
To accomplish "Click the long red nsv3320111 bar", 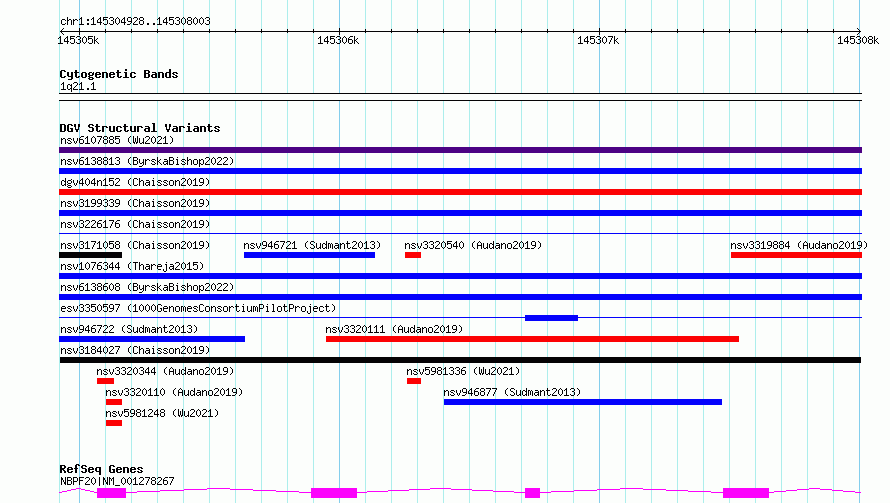I will pos(532,339).
